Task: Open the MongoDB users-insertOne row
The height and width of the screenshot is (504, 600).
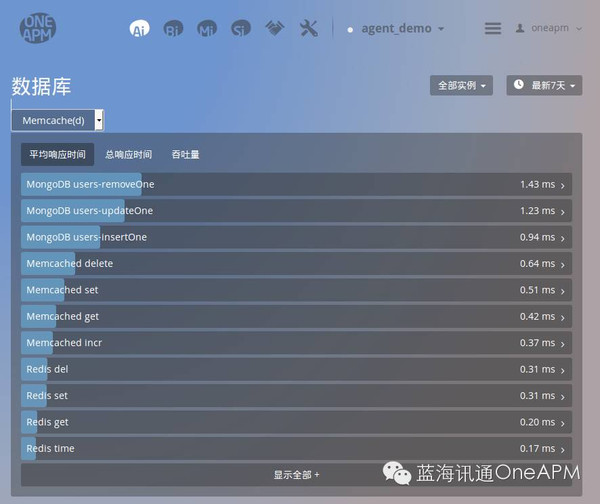Action: click(297, 237)
